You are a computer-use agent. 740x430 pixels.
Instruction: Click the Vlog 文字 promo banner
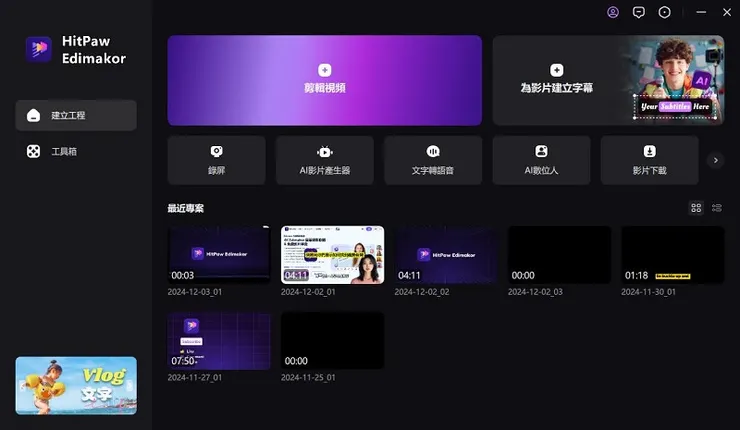[76, 386]
